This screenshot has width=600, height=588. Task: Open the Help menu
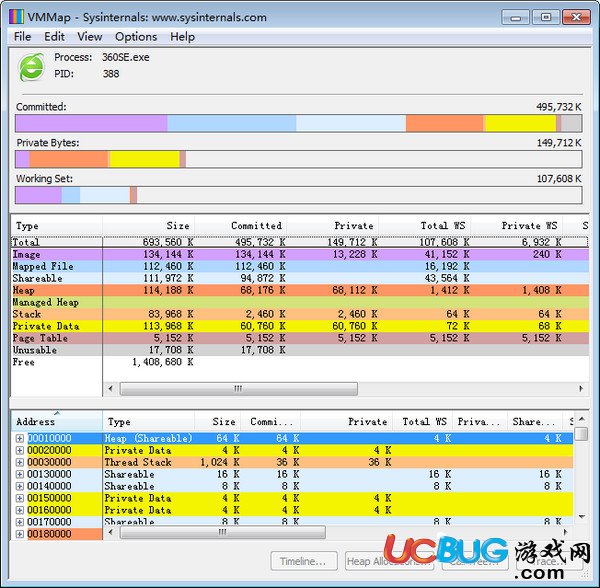tap(183, 37)
